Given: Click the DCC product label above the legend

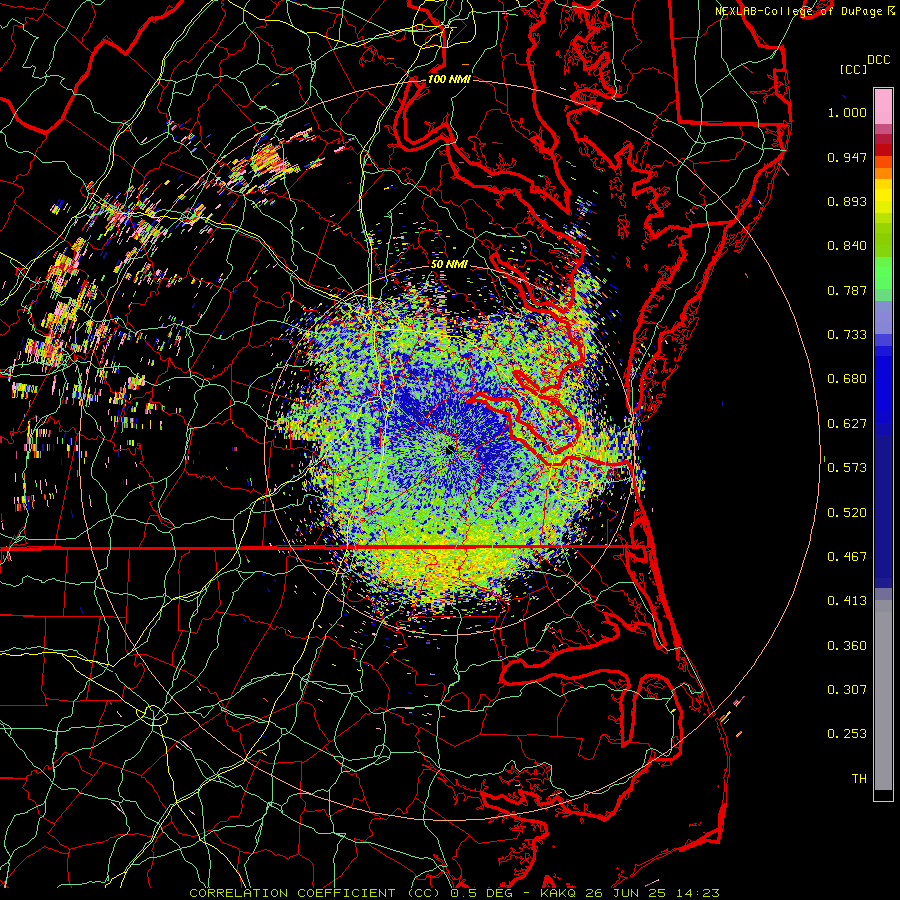Looking at the screenshot, I should (x=878, y=60).
